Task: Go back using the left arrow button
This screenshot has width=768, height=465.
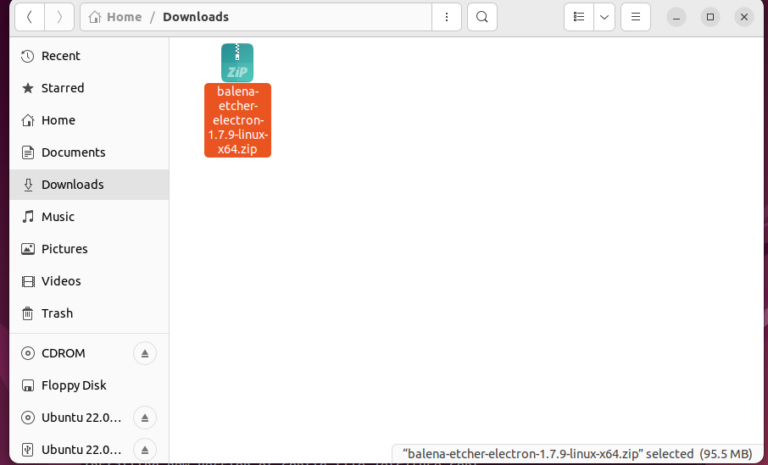Action: [29, 17]
